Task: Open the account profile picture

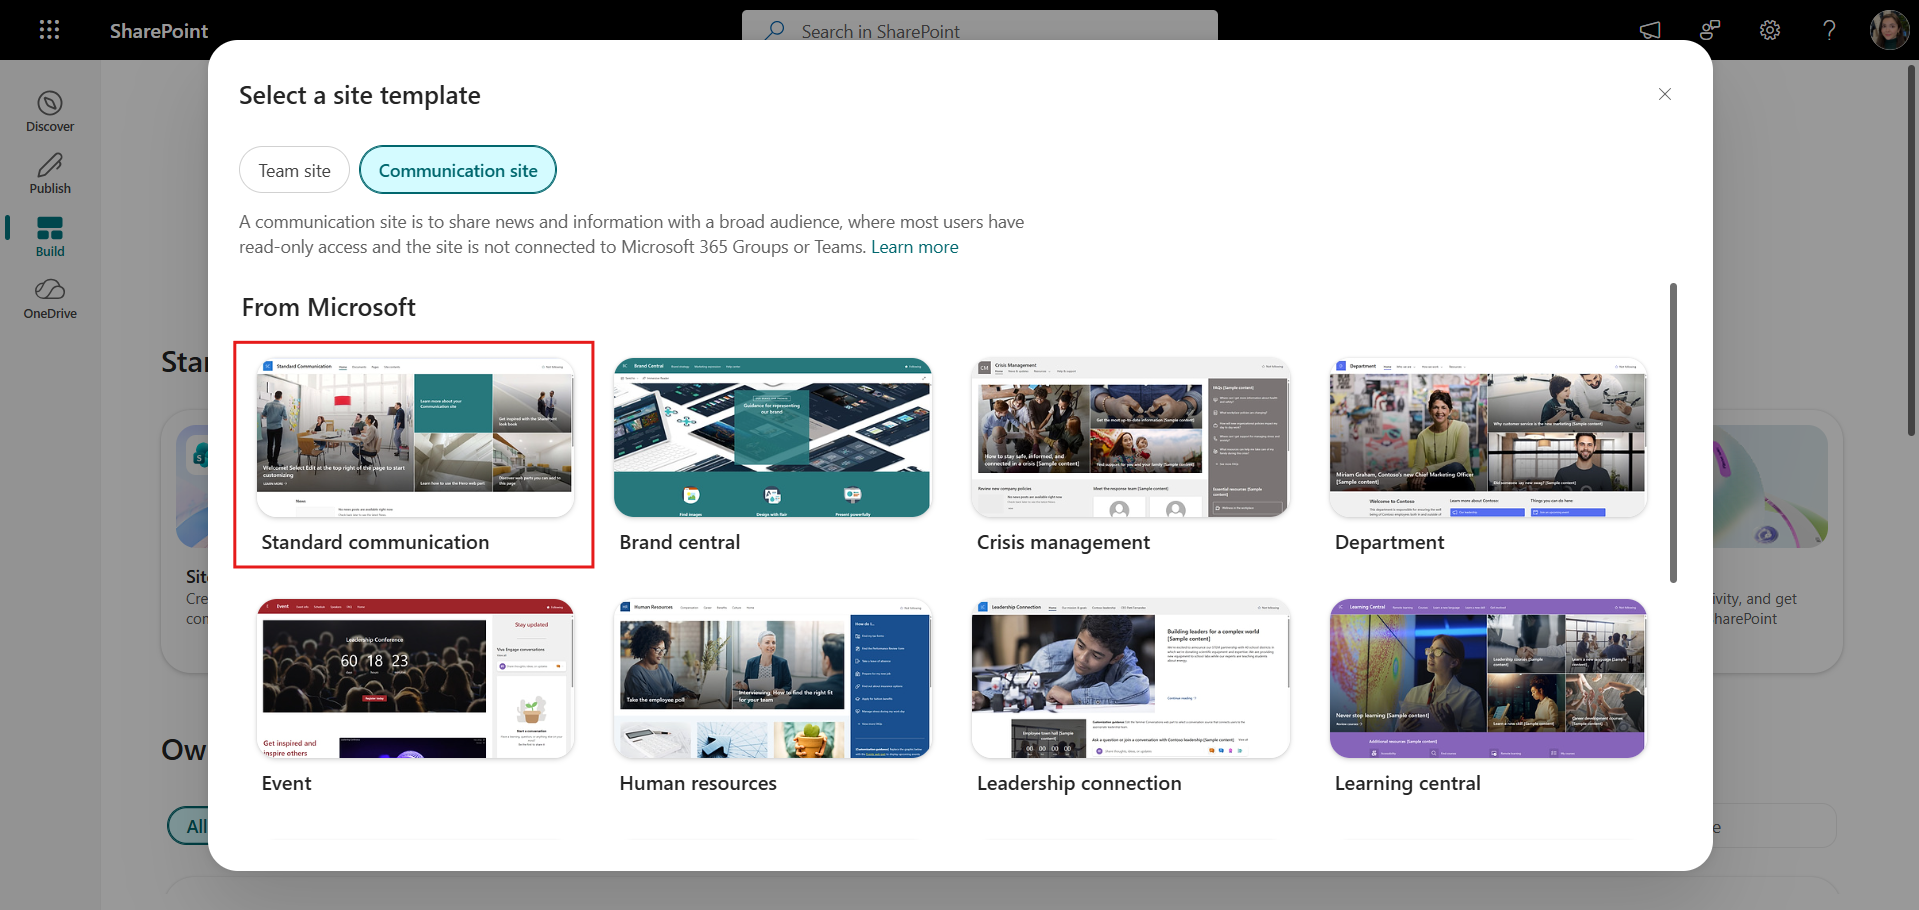Action: point(1889,30)
